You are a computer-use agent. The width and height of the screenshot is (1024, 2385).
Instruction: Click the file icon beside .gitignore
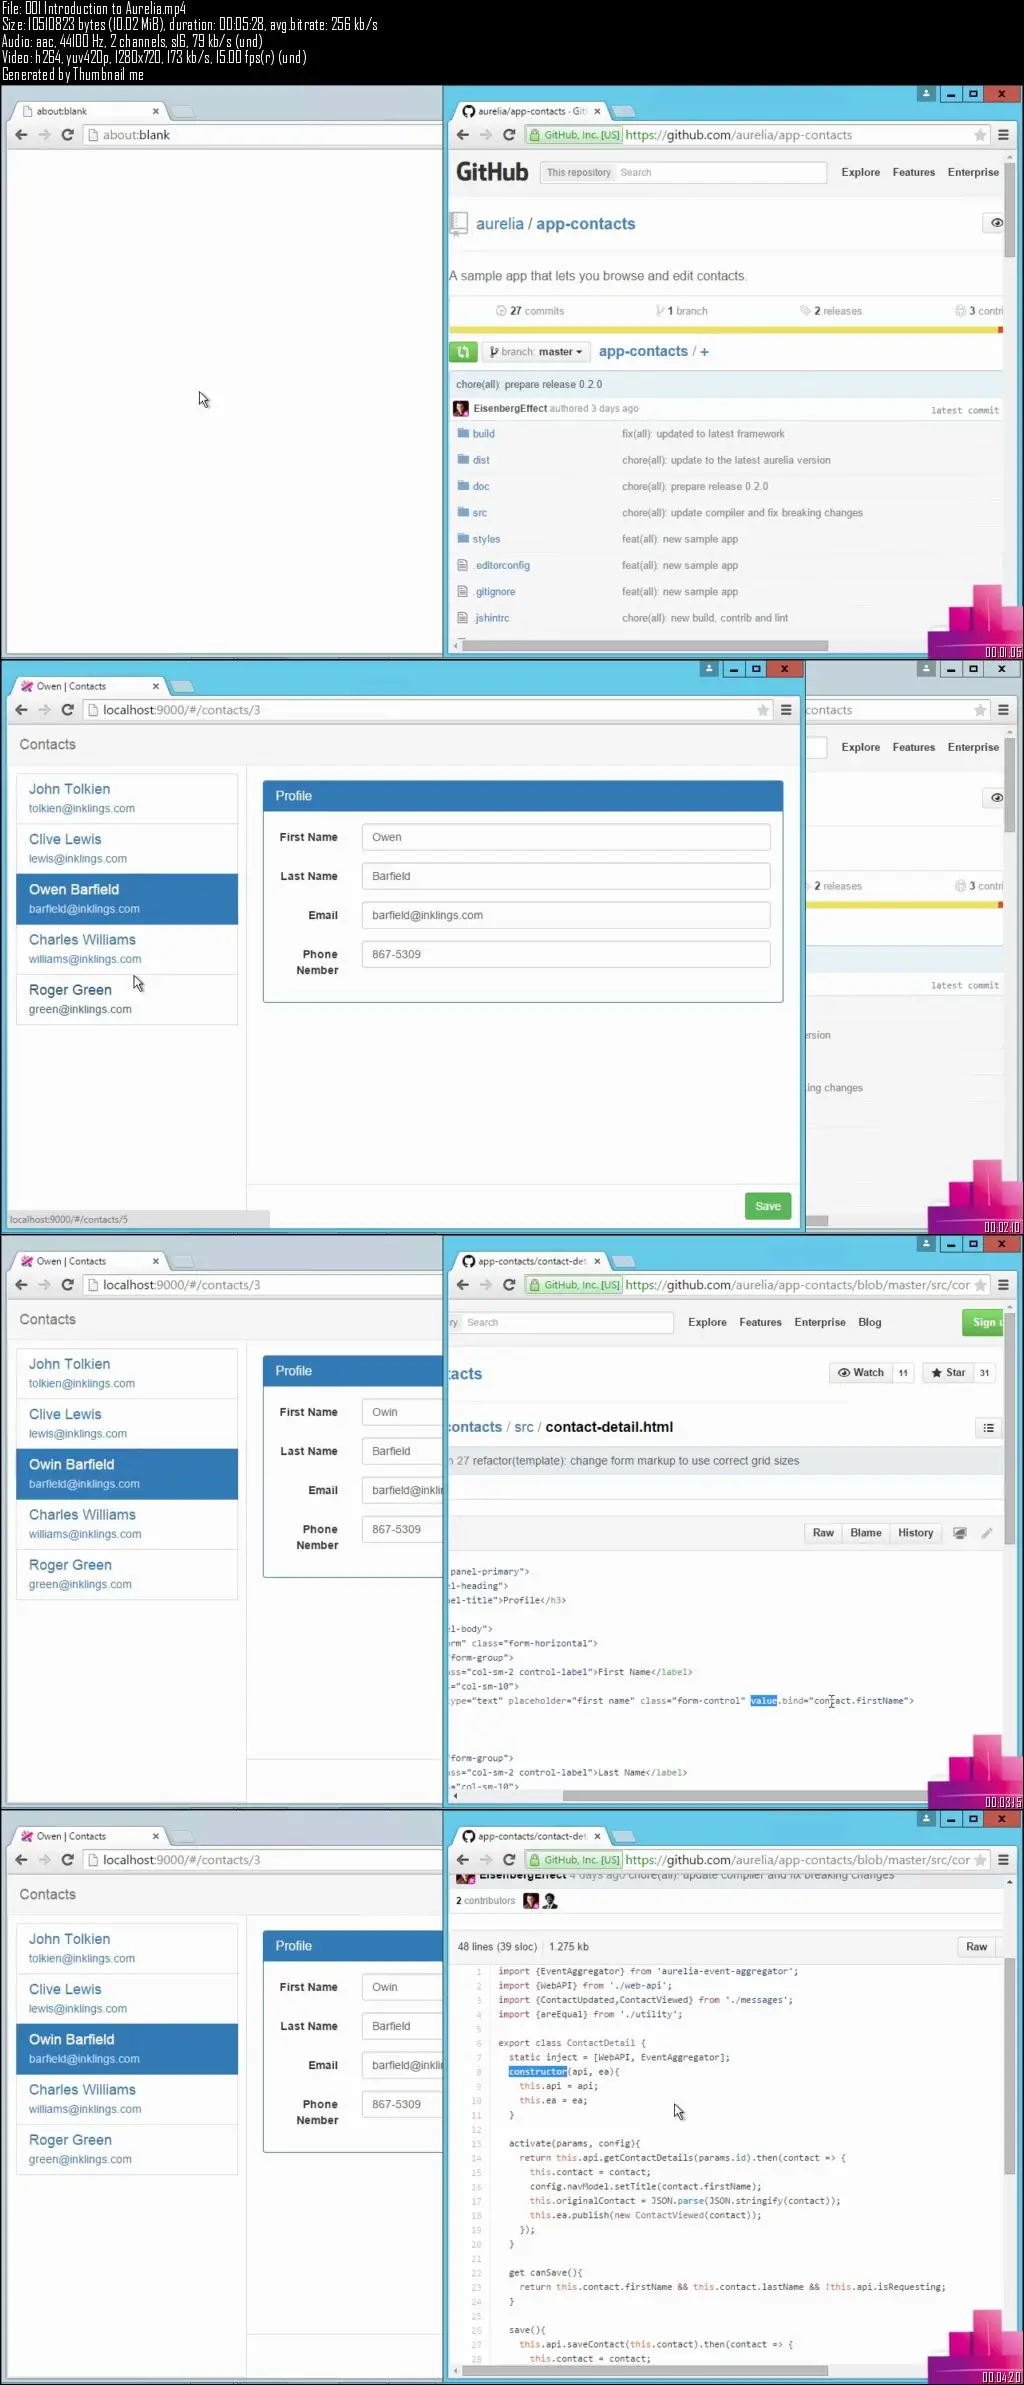pyautogui.click(x=462, y=592)
